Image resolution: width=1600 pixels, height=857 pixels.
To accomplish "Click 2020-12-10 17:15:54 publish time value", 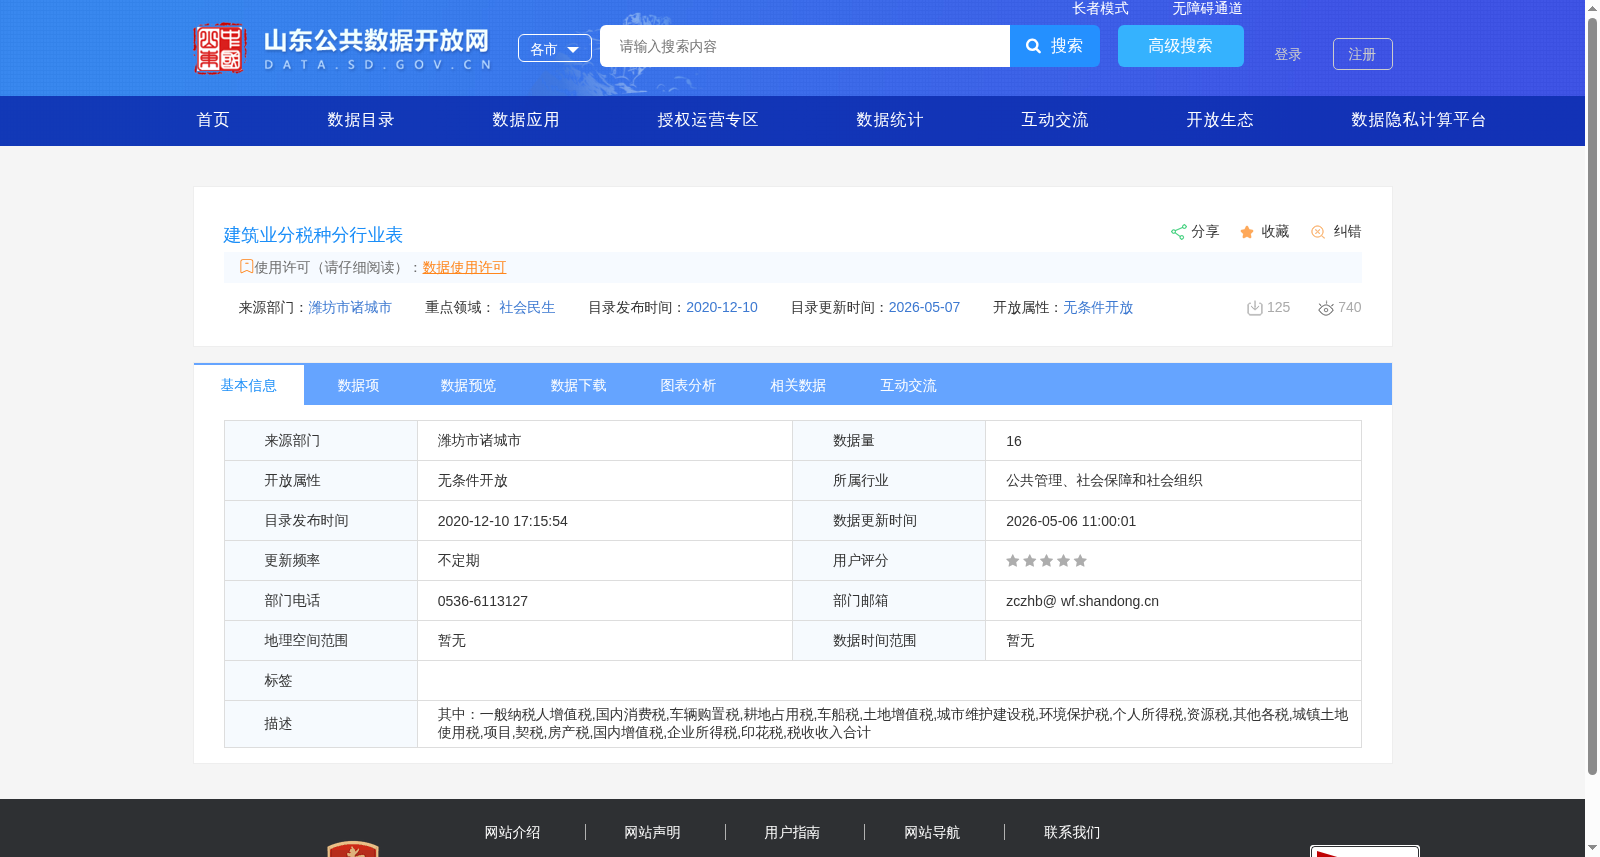I will 503,521.
